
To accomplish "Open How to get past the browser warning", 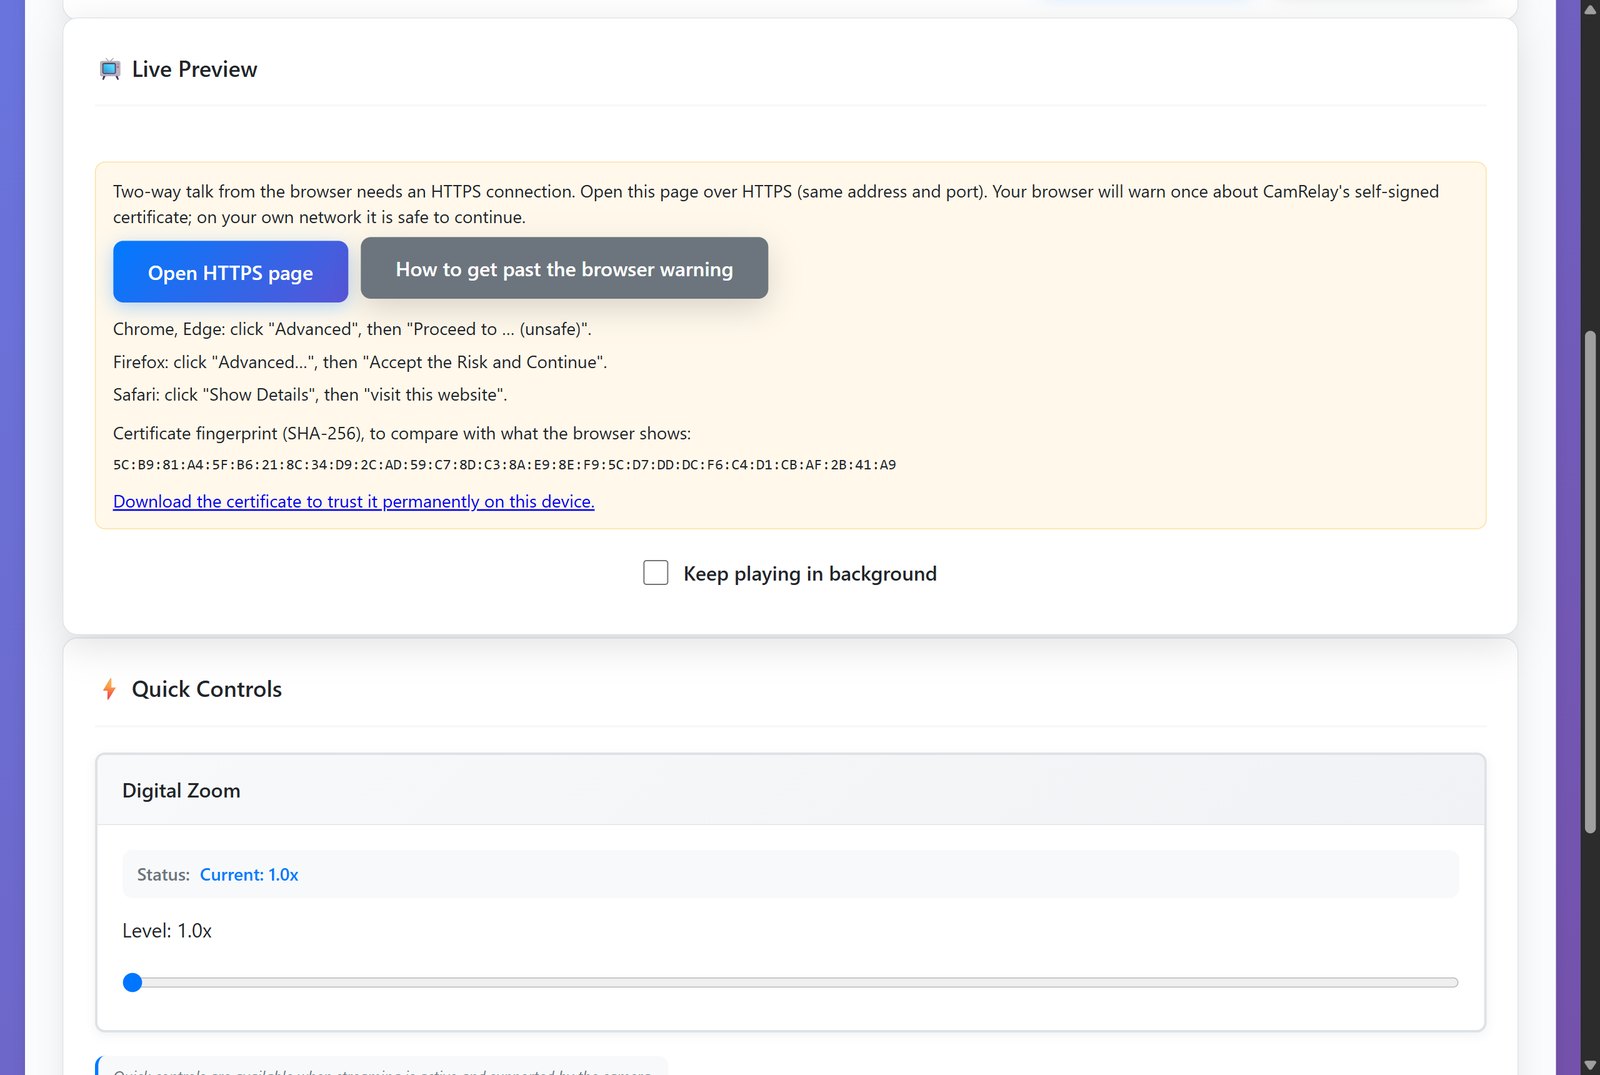I will [x=564, y=268].
